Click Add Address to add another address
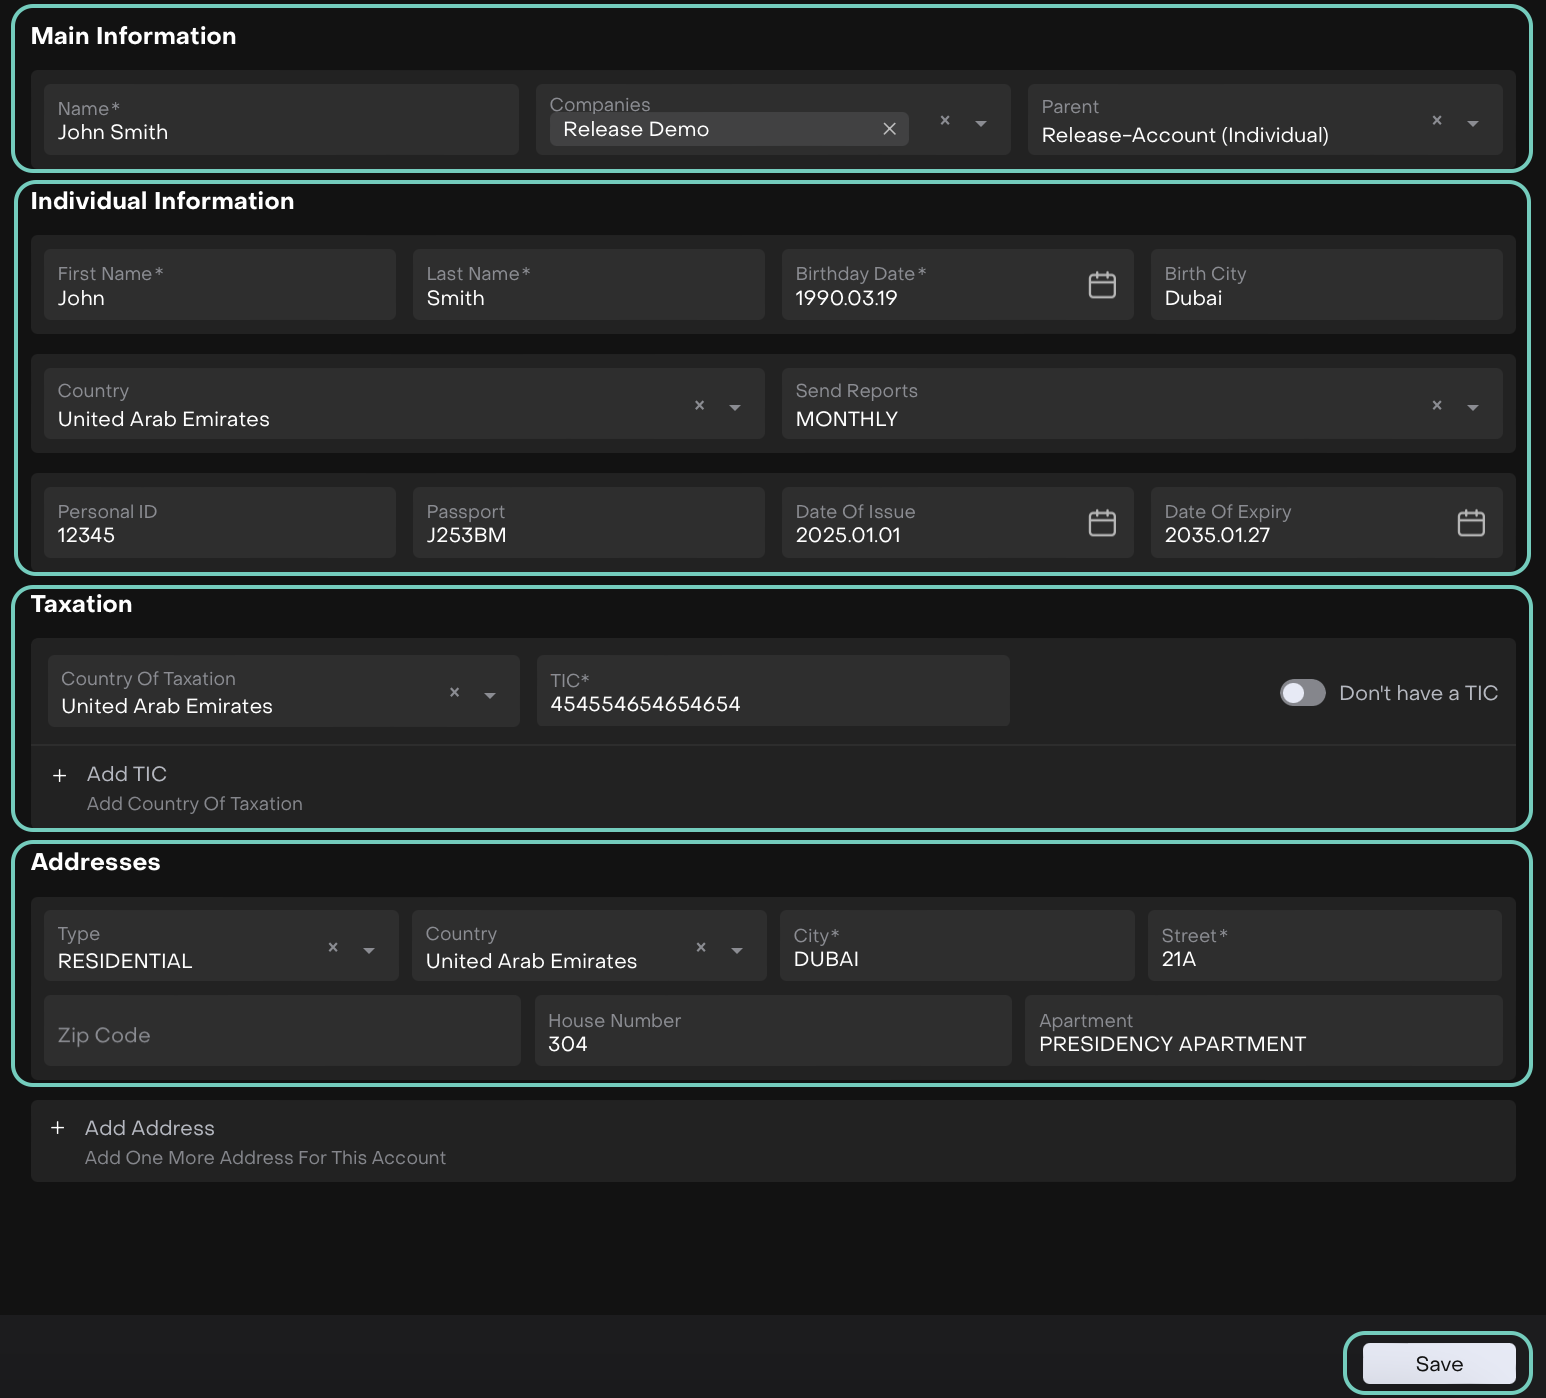The width and height of the screenshot is (1546, 1398). [x=149, y=1128]
